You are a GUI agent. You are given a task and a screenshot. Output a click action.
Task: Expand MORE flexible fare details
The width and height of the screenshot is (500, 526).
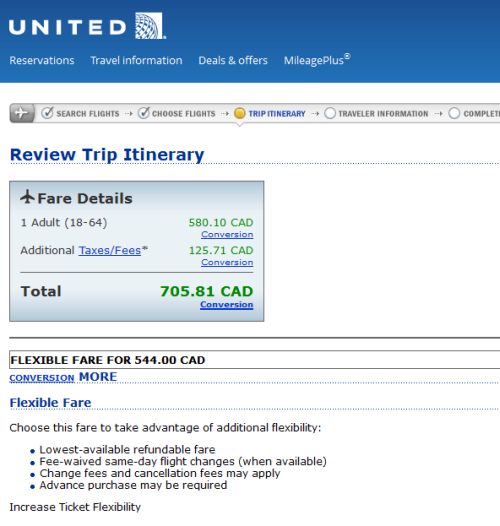pos(98,377)
